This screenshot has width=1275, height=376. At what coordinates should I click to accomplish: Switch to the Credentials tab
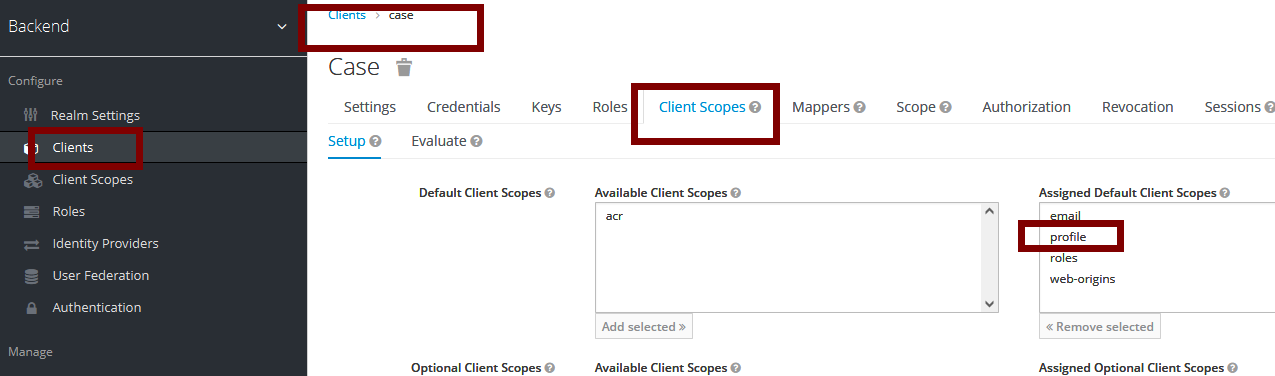(464, 107)
